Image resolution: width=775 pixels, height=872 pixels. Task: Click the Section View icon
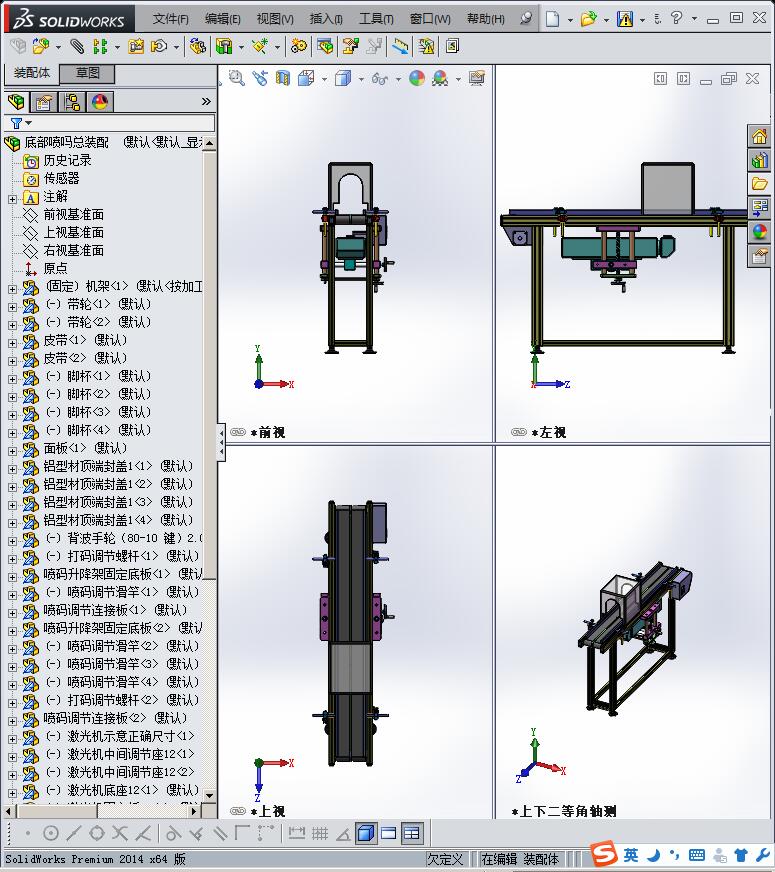pyautogui.click(x=283, y=78)
